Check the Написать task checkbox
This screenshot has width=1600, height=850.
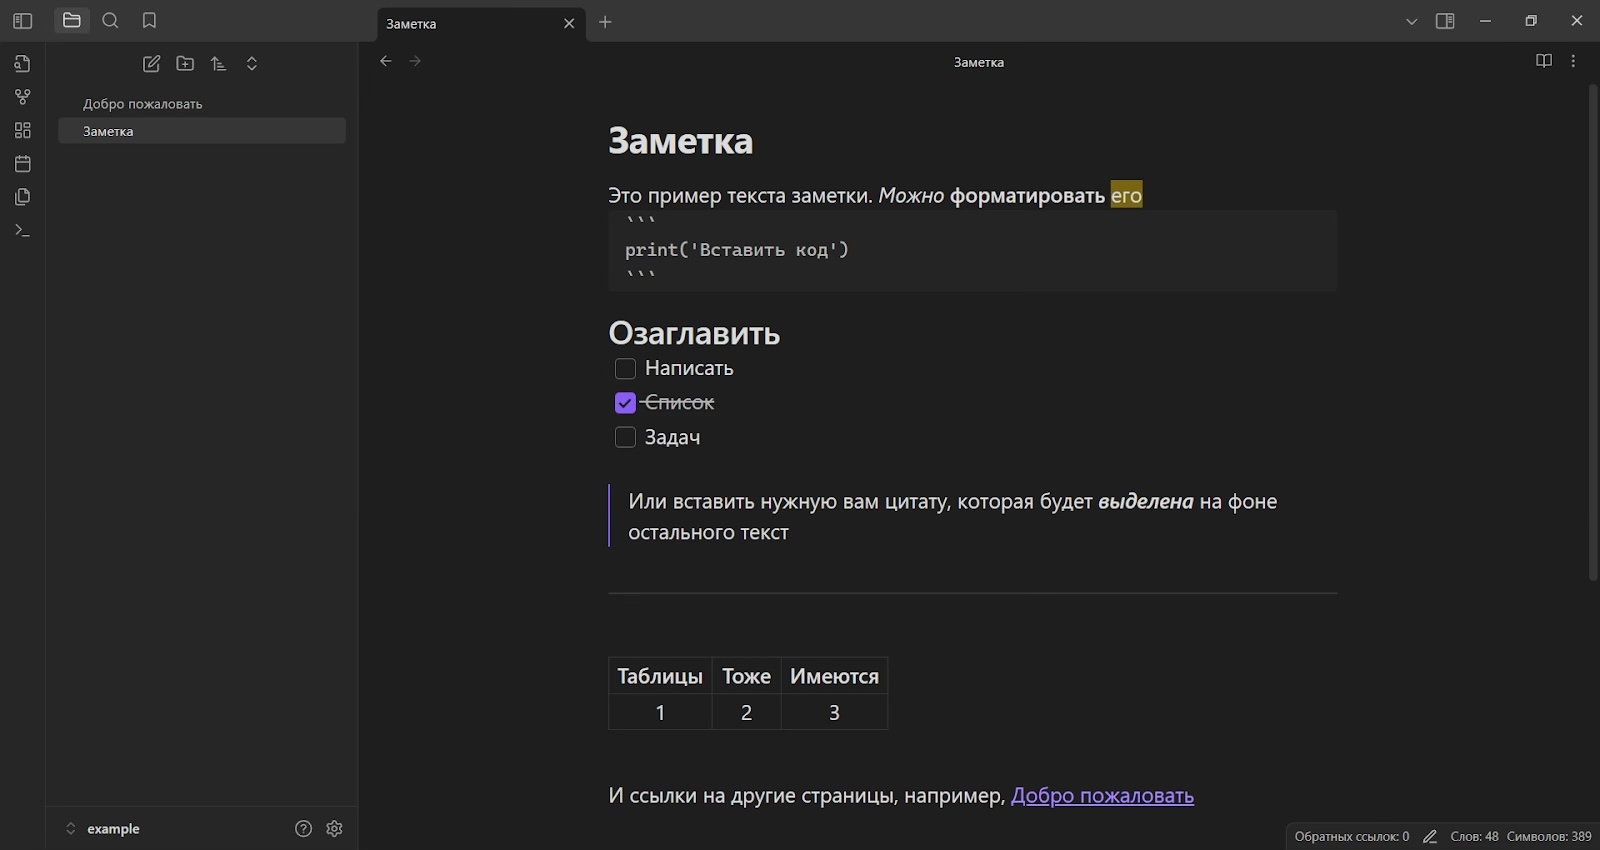[625, 369]
